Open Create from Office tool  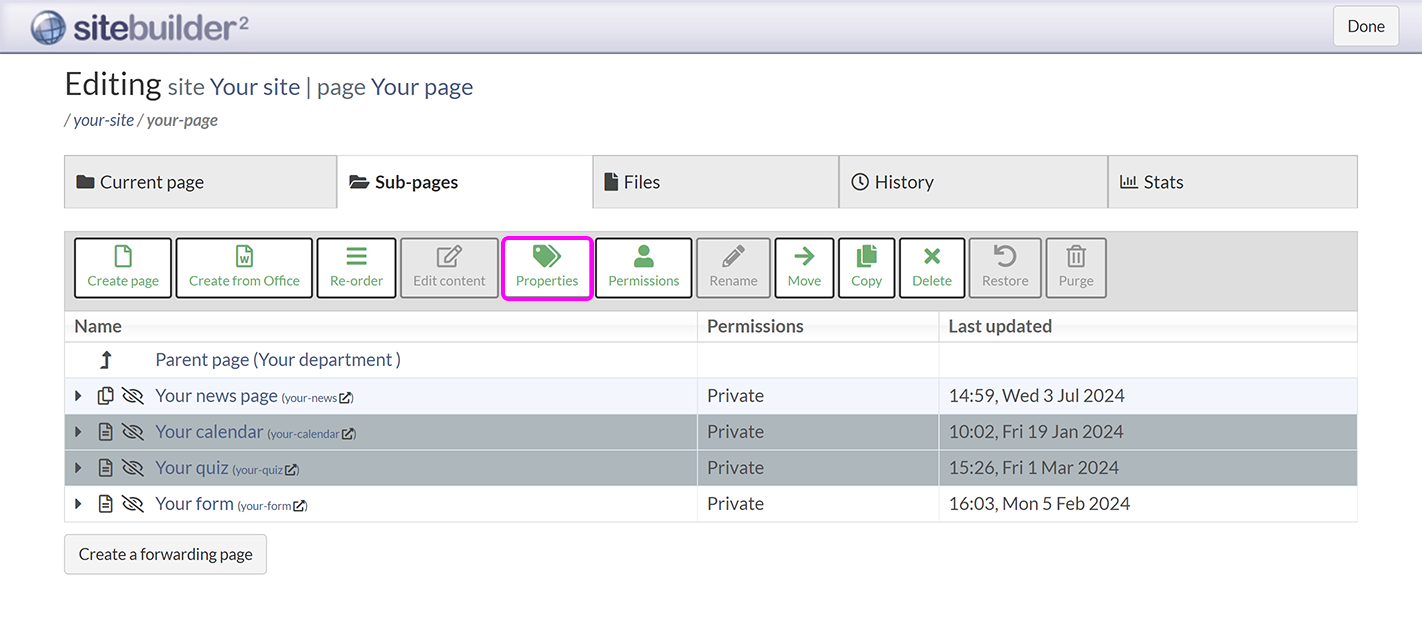coord(244,268)
